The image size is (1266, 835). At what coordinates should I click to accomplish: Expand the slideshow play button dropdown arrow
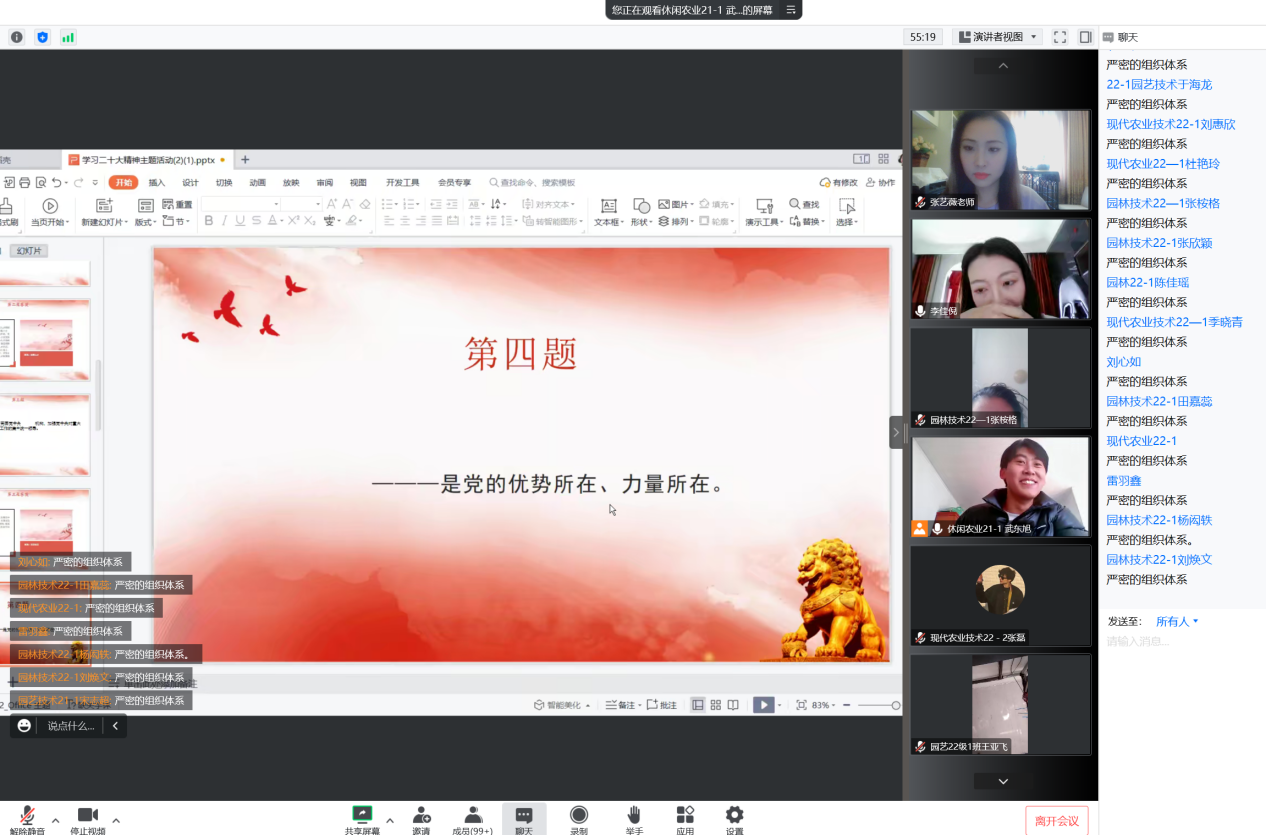coord(777,704)
